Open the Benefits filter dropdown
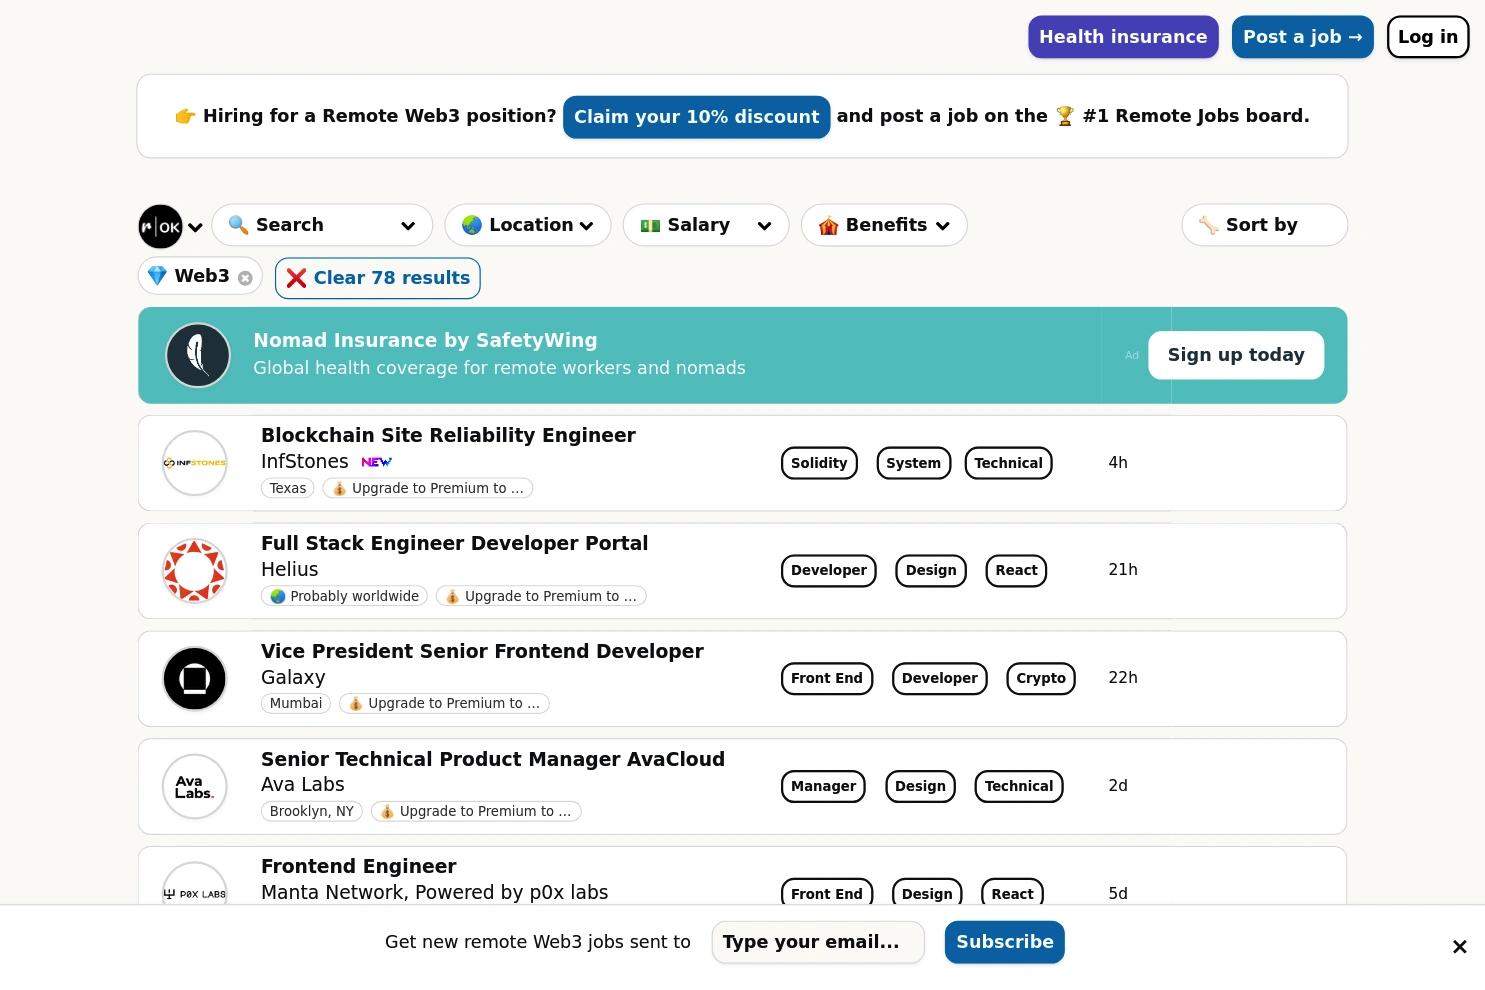The image size is (1485, 990). click(x=884, y=225)
